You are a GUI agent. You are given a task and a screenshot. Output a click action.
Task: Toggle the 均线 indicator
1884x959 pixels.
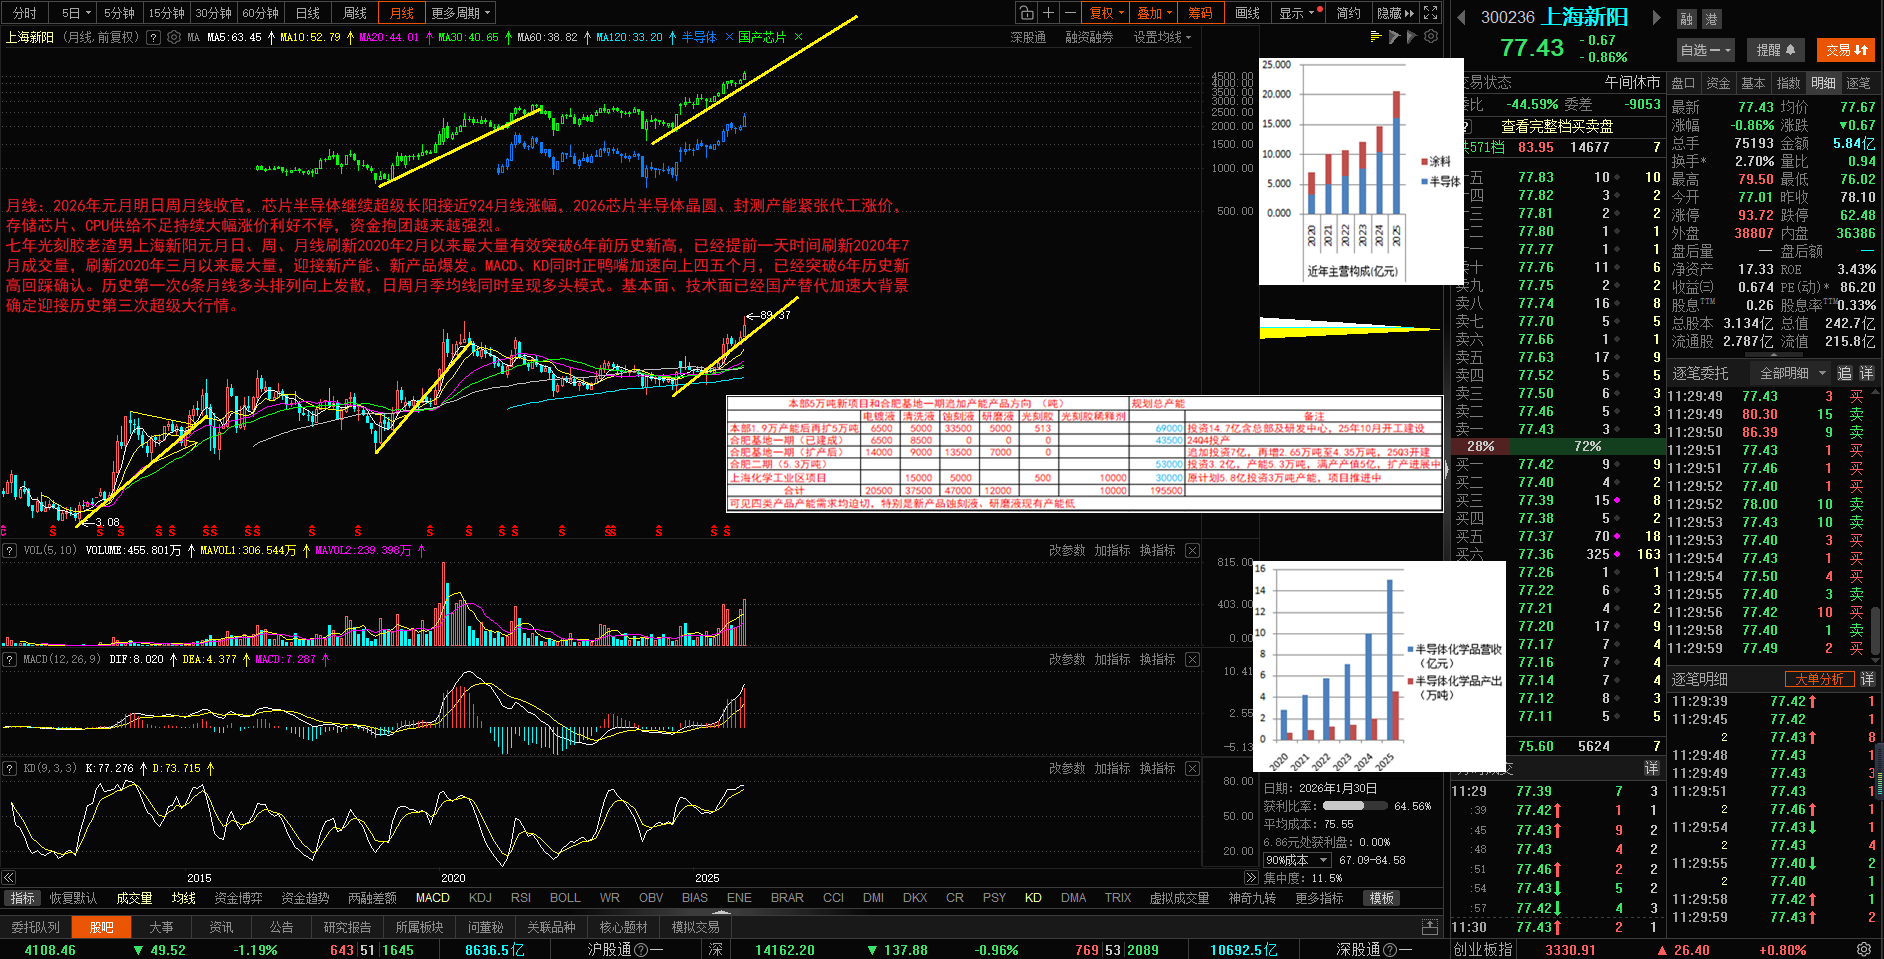tap(183, 898)
